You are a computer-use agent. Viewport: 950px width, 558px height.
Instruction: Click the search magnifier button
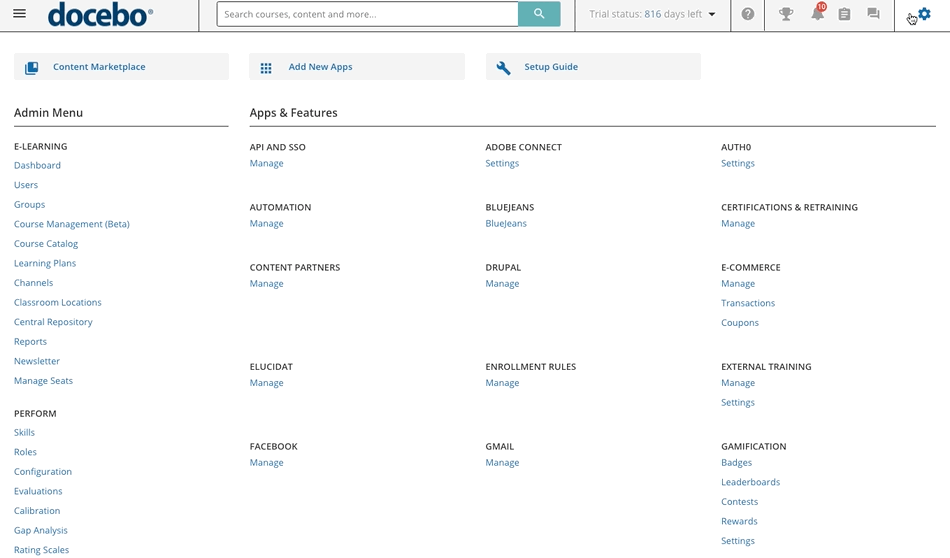pyautogui.click(x=539, y=14)
